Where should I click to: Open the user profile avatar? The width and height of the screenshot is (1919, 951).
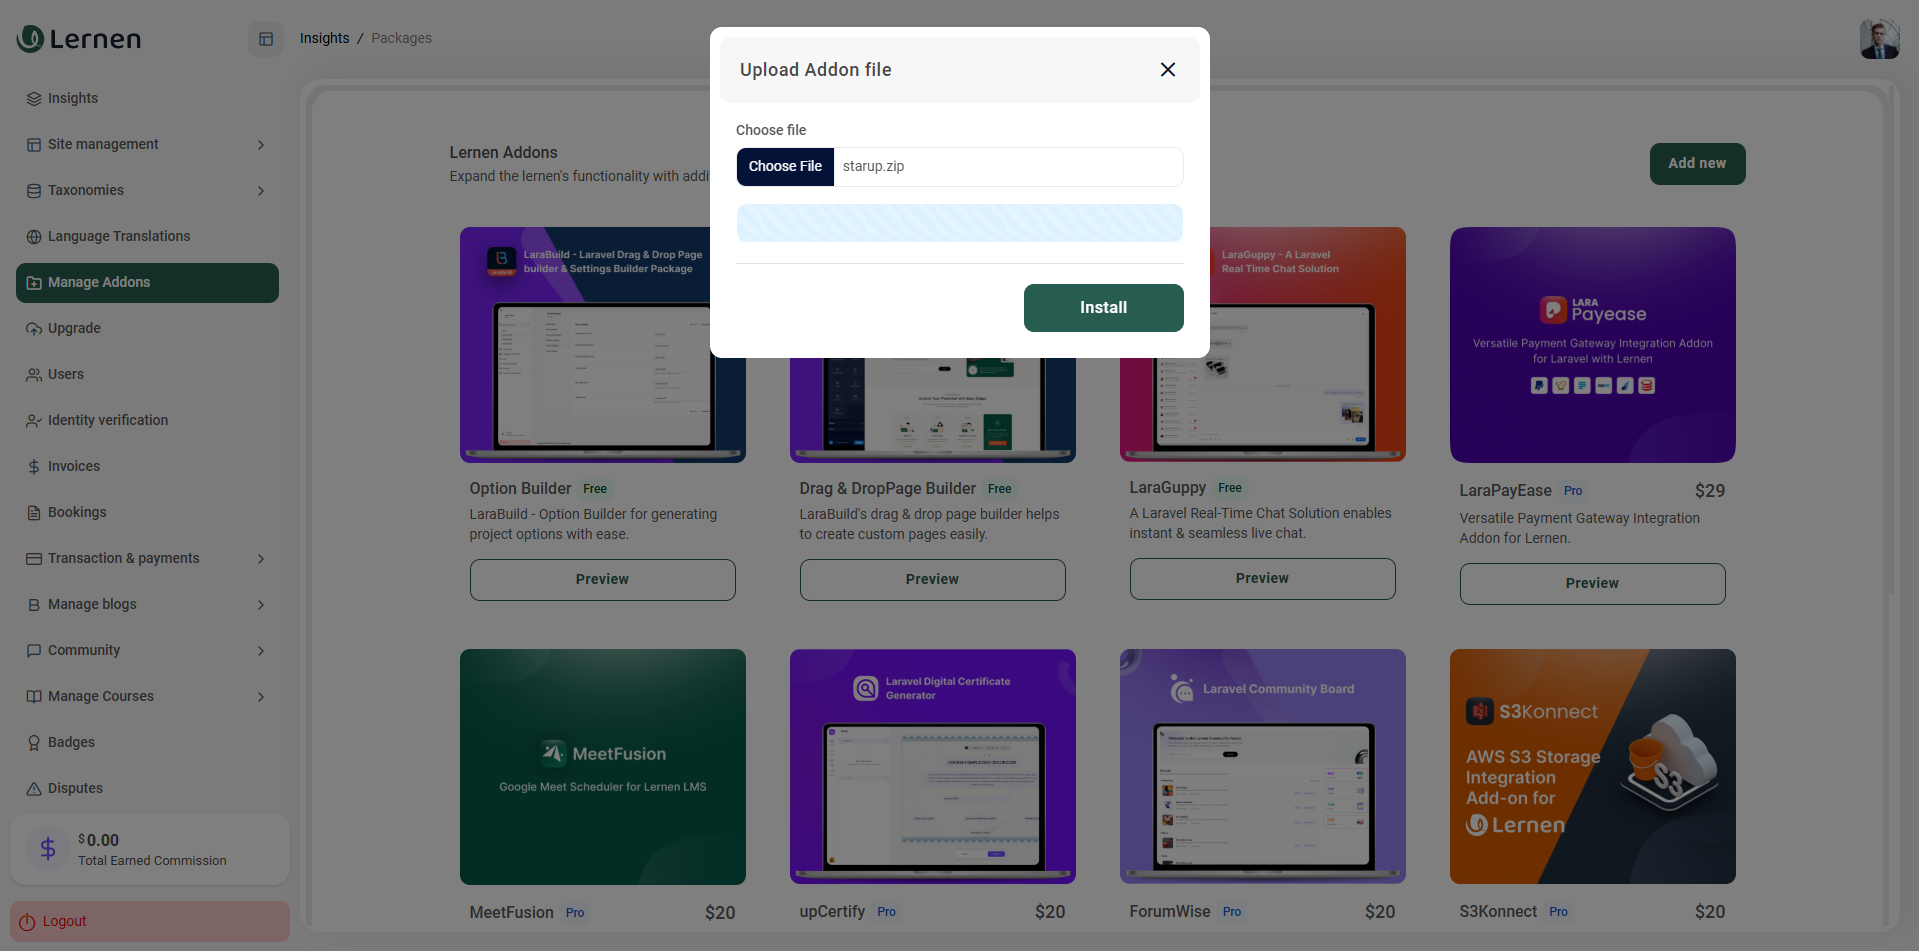[x=1879, y=39]
